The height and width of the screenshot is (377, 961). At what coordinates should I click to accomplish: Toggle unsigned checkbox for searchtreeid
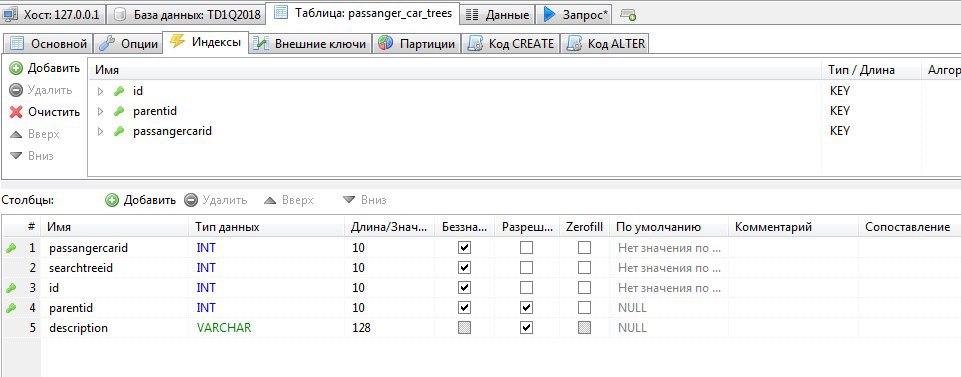(465, 268)
